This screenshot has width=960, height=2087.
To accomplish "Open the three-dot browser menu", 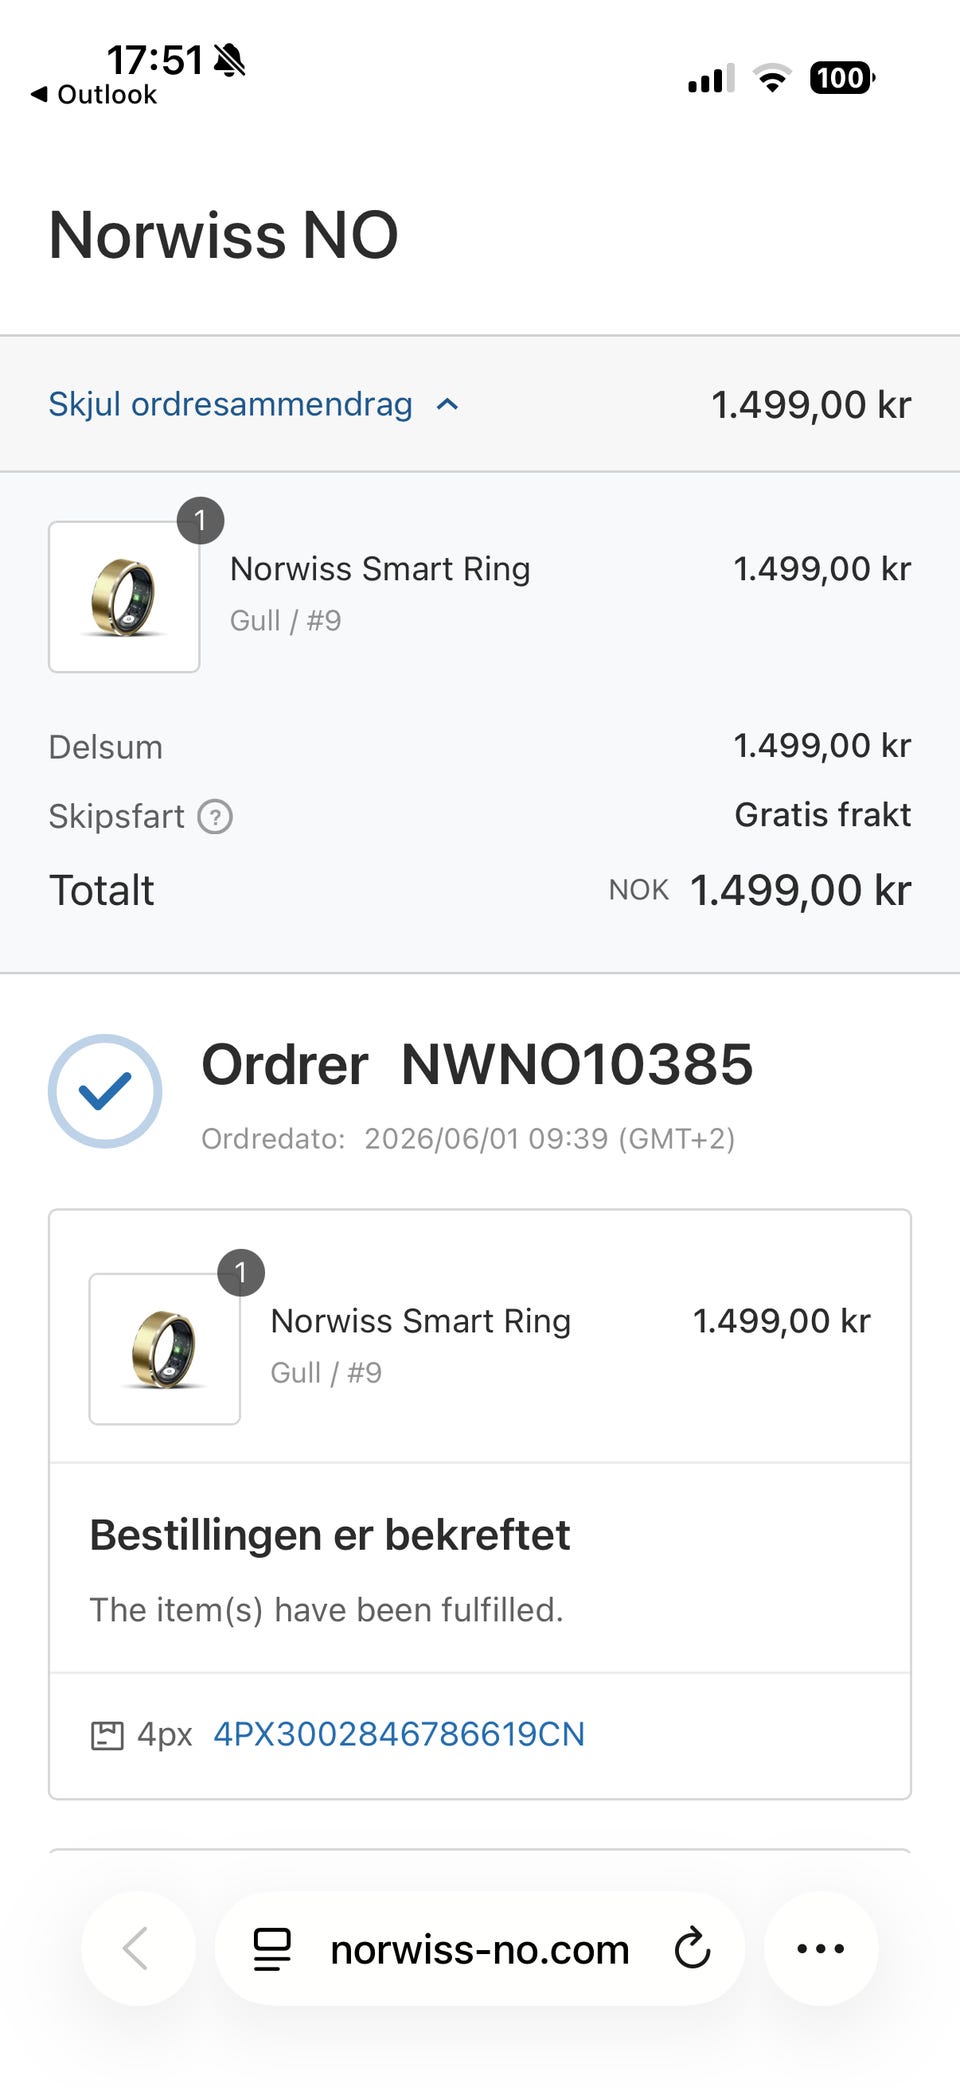I will click(x=821, y=1948).
